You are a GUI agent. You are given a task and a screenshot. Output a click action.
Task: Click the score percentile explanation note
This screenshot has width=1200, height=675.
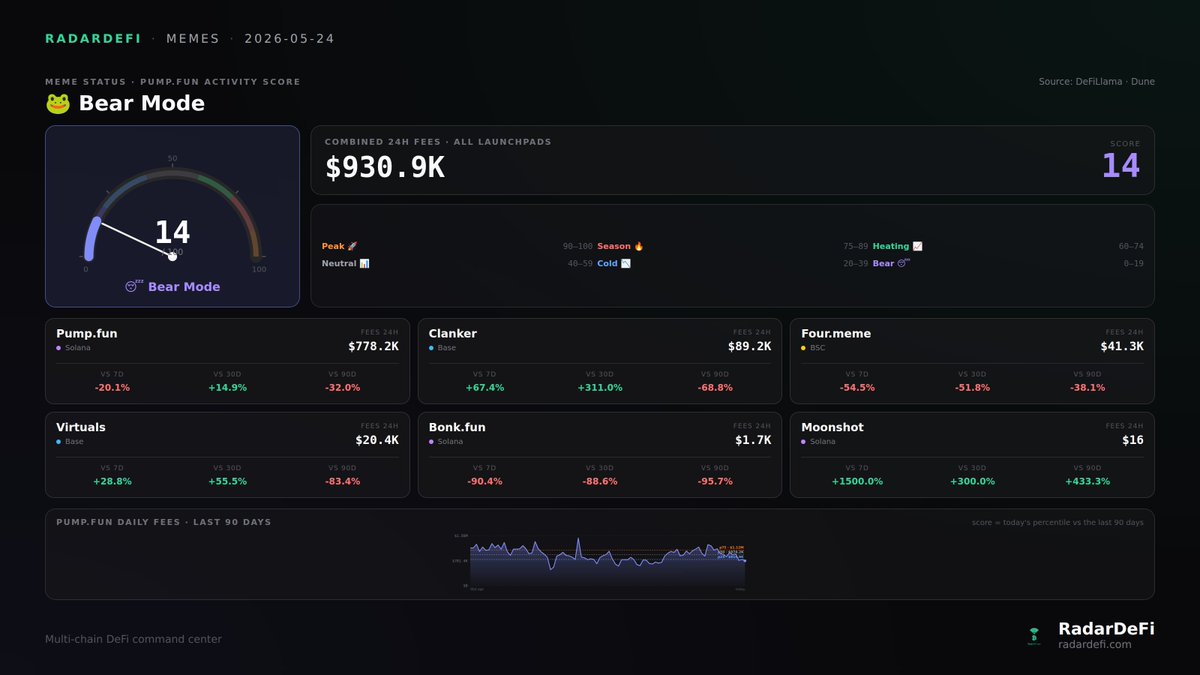tap(1058, 522)
